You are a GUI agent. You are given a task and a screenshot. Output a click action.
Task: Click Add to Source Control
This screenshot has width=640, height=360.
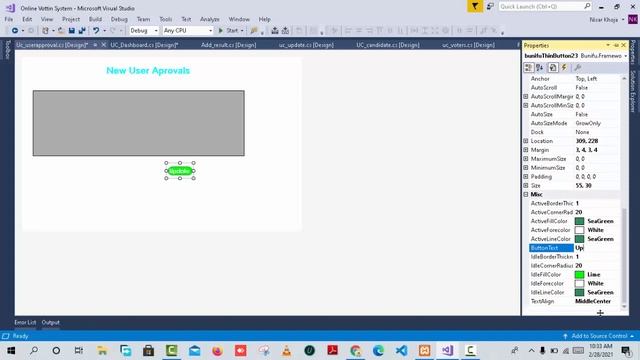pyautogui.click(x=599, y=336)
